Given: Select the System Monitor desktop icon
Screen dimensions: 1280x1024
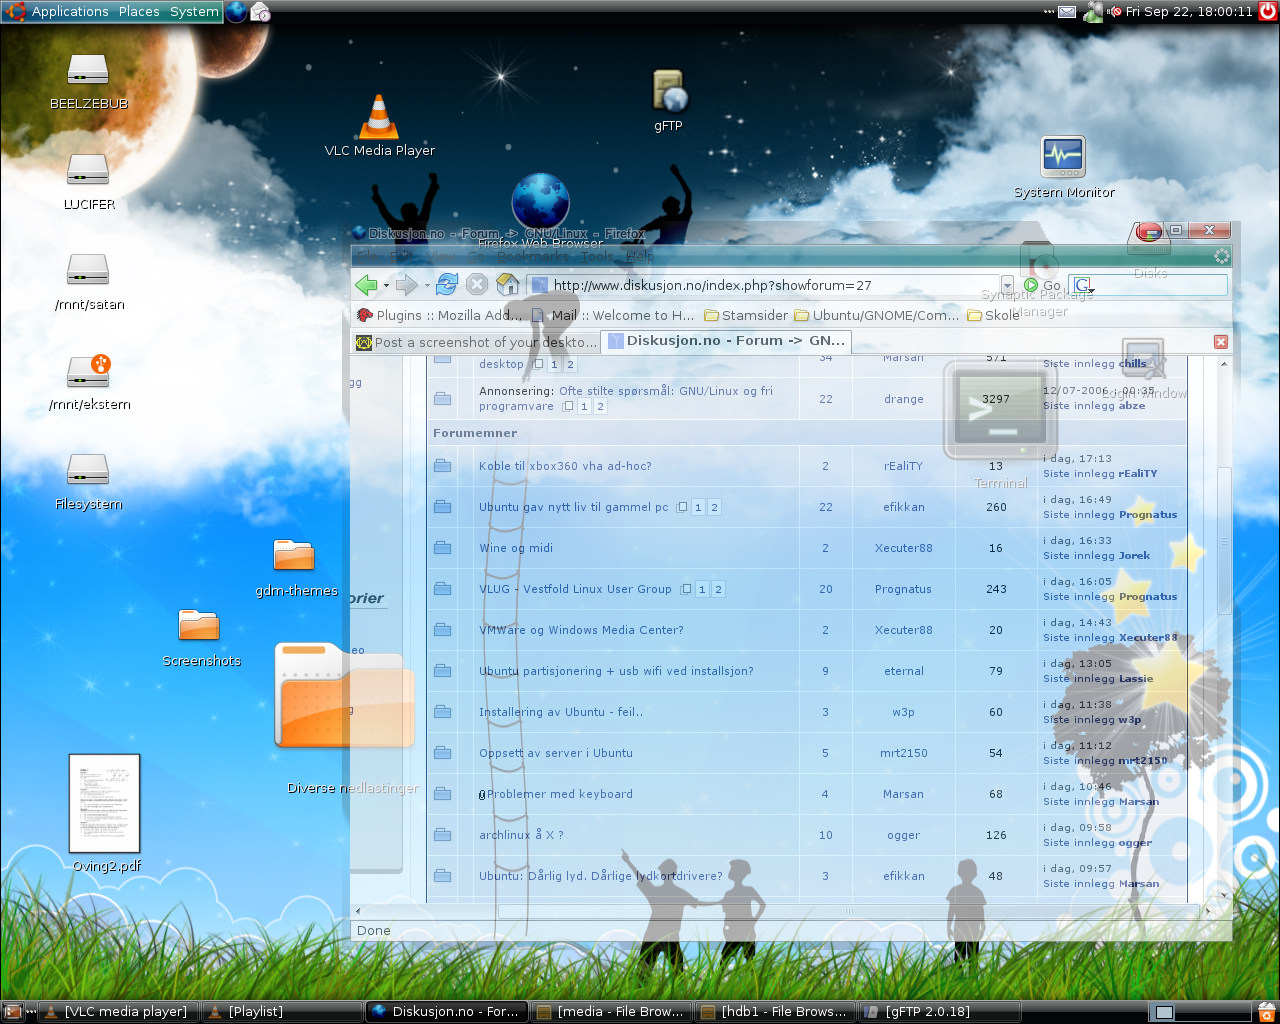Looking at the screenshot, I should 1063,157.
